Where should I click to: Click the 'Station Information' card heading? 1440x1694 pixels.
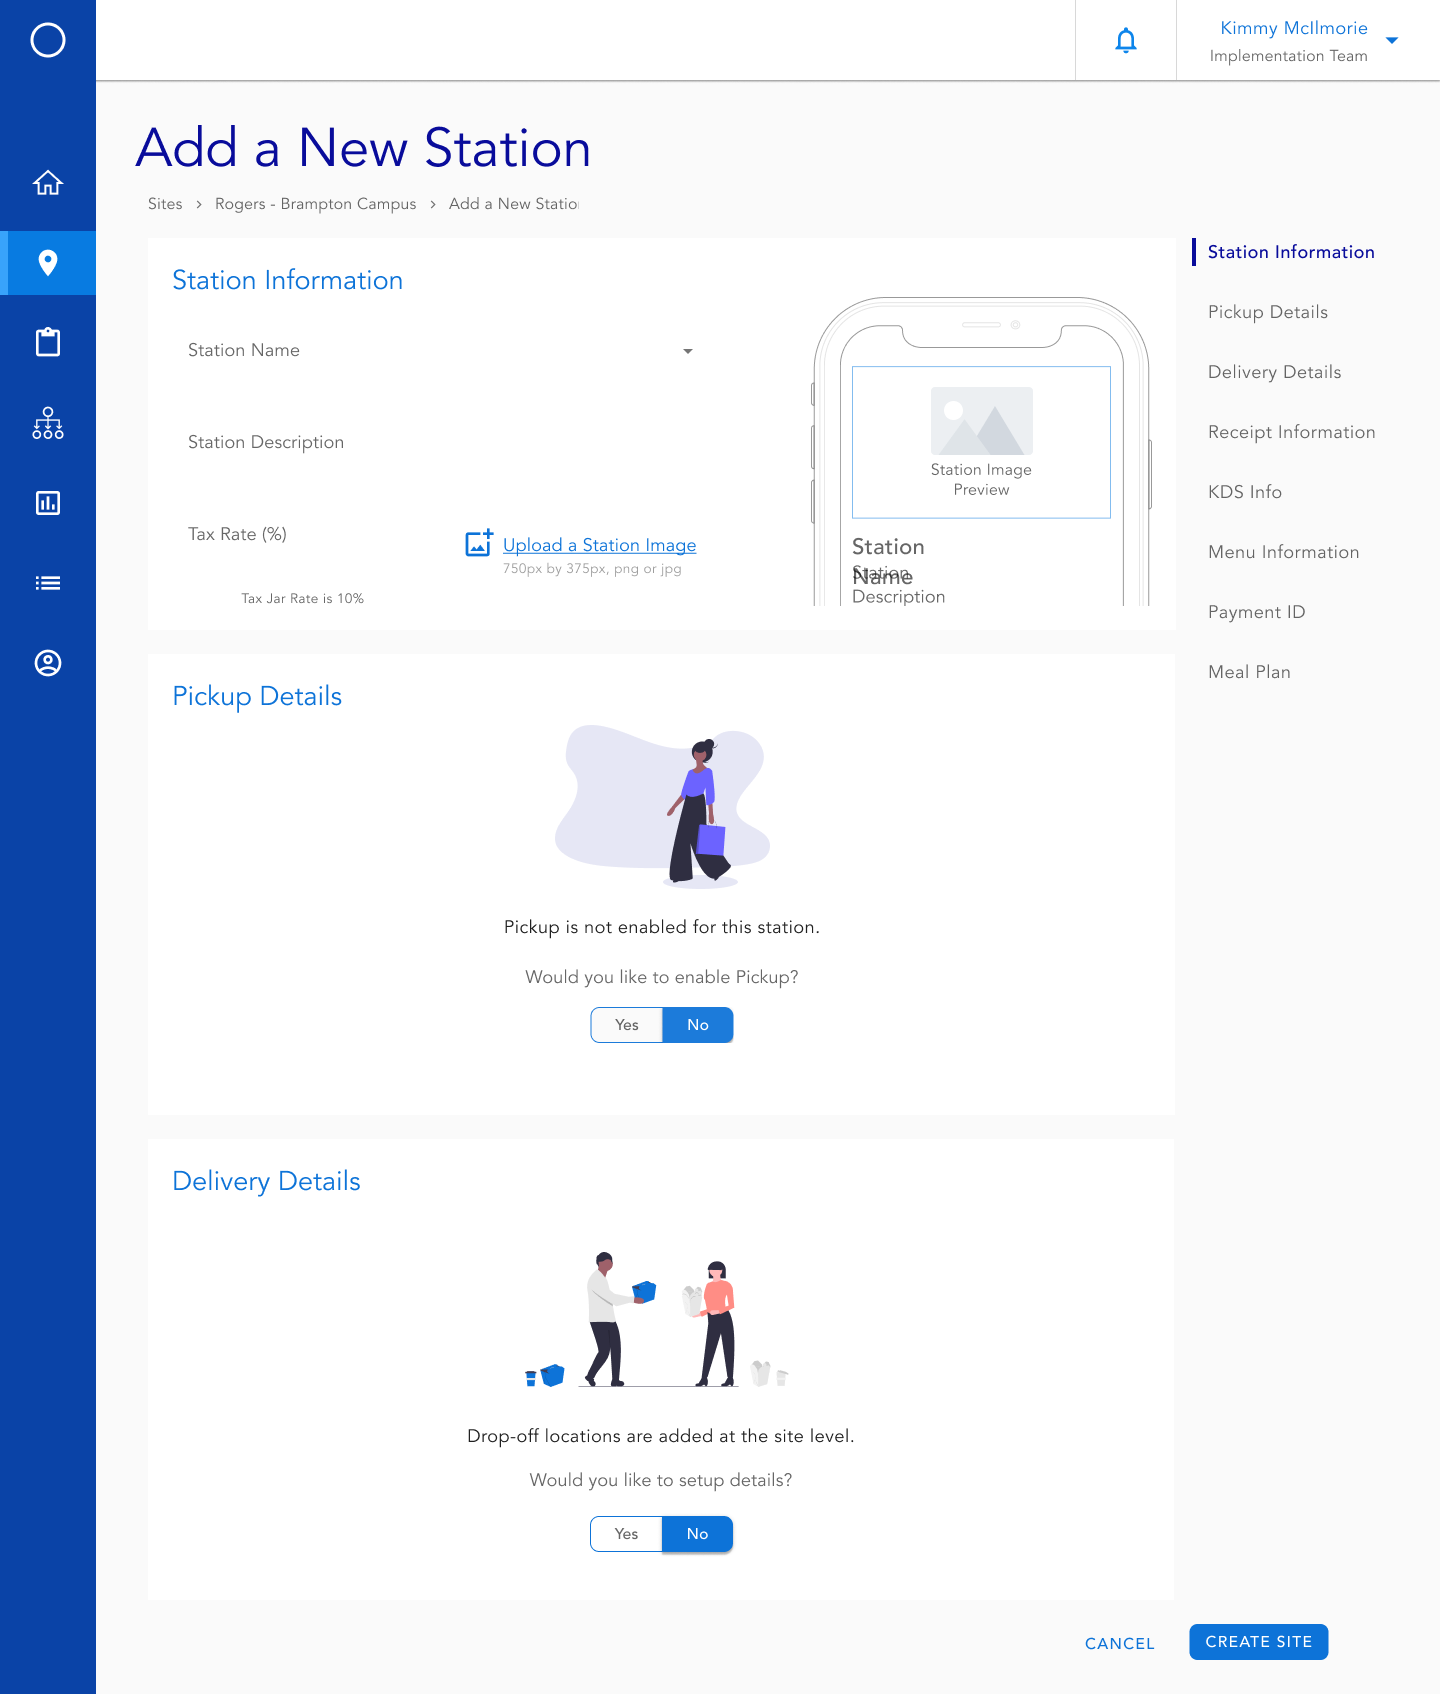click(x=288, y=280)
